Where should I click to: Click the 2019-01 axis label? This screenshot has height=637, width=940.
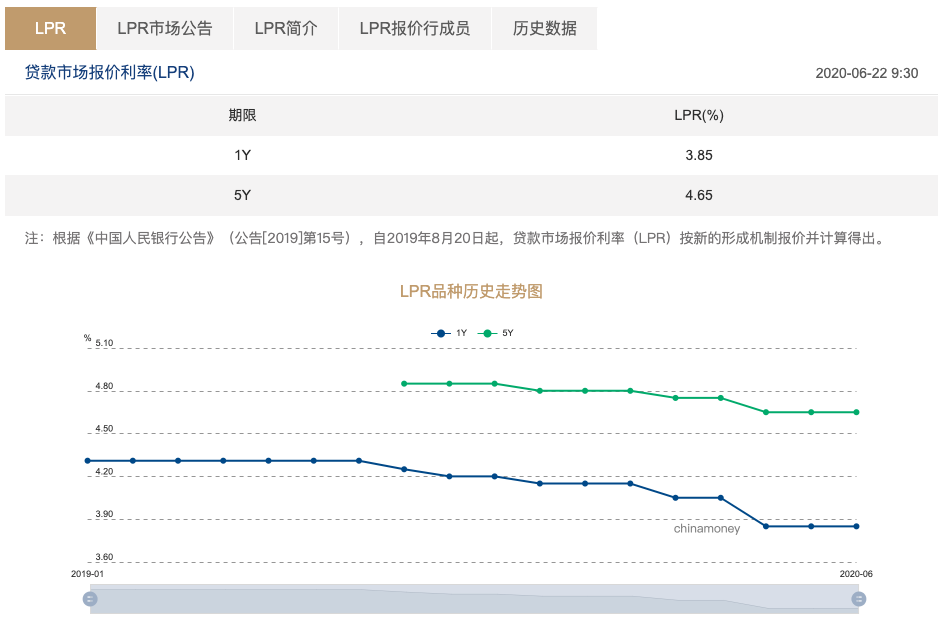click(x=88, y=574)
